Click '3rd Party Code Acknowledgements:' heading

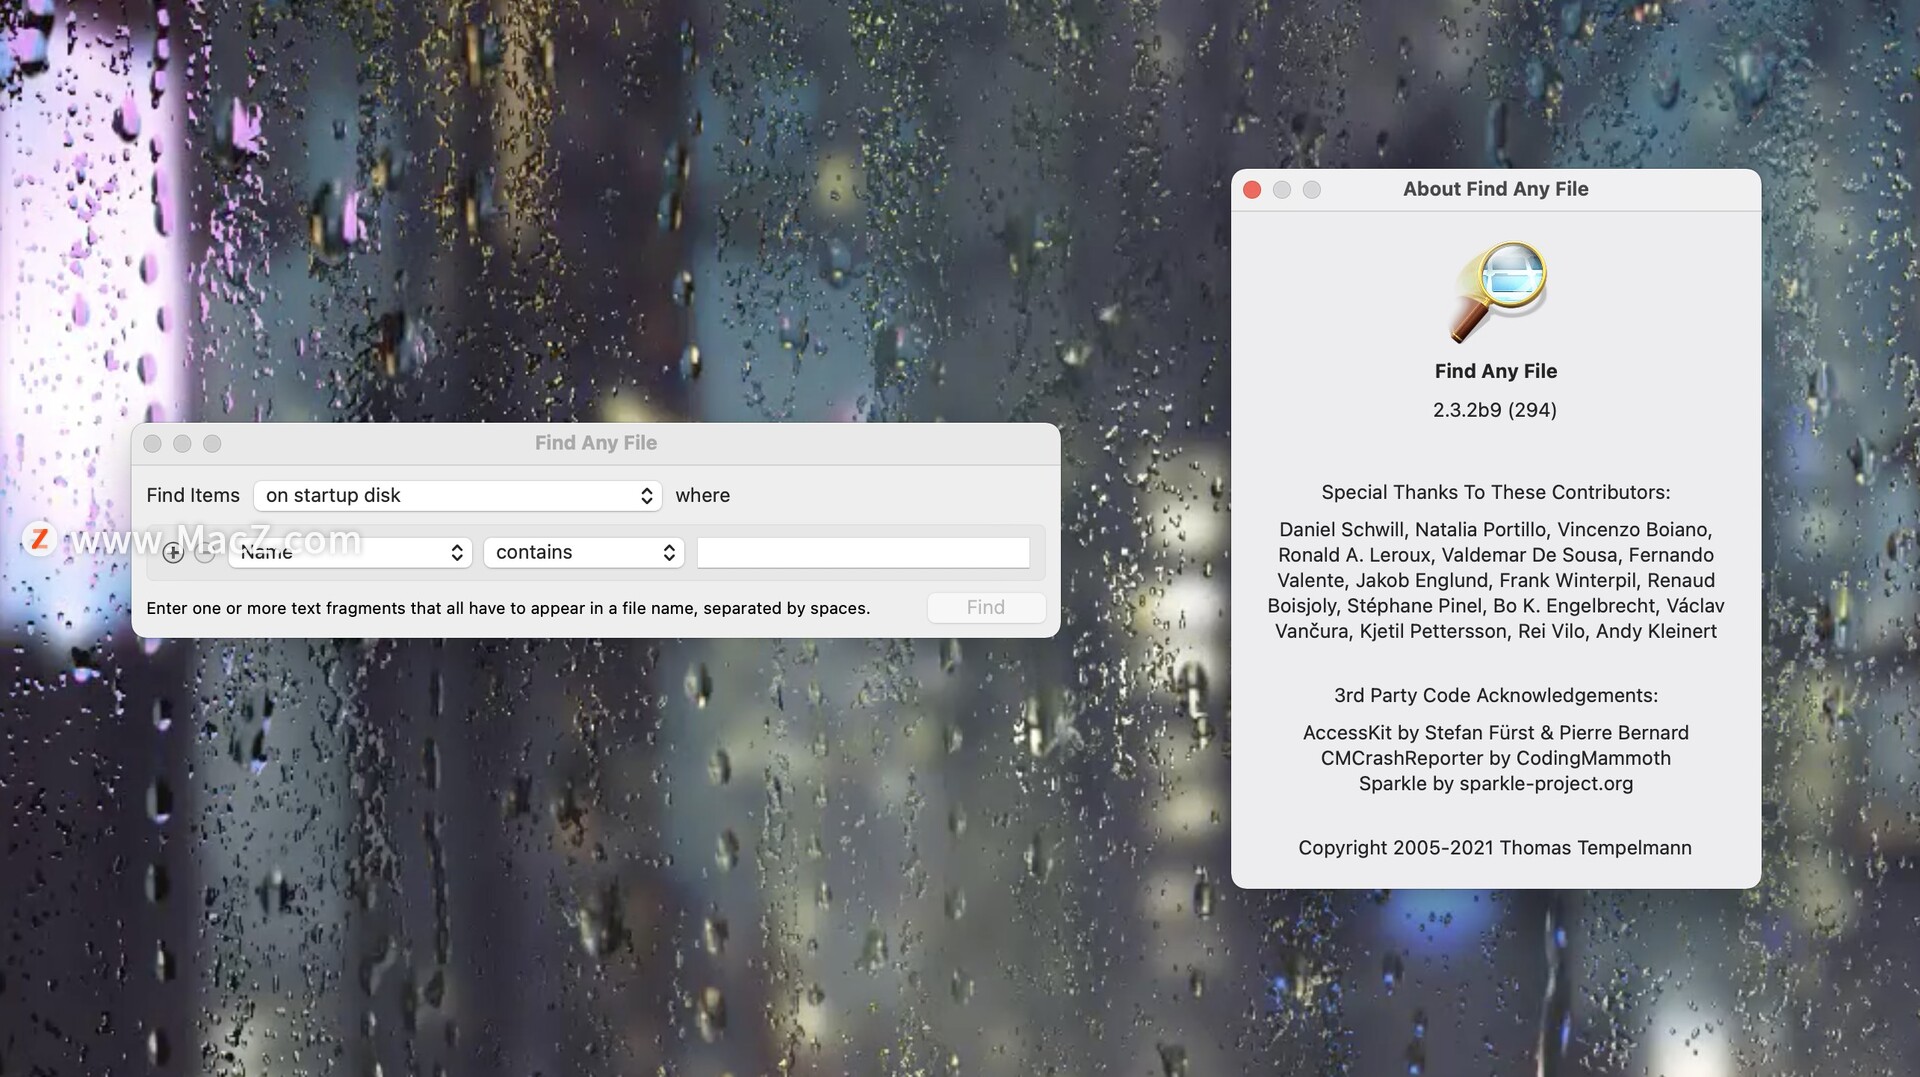click(1496, 695)
